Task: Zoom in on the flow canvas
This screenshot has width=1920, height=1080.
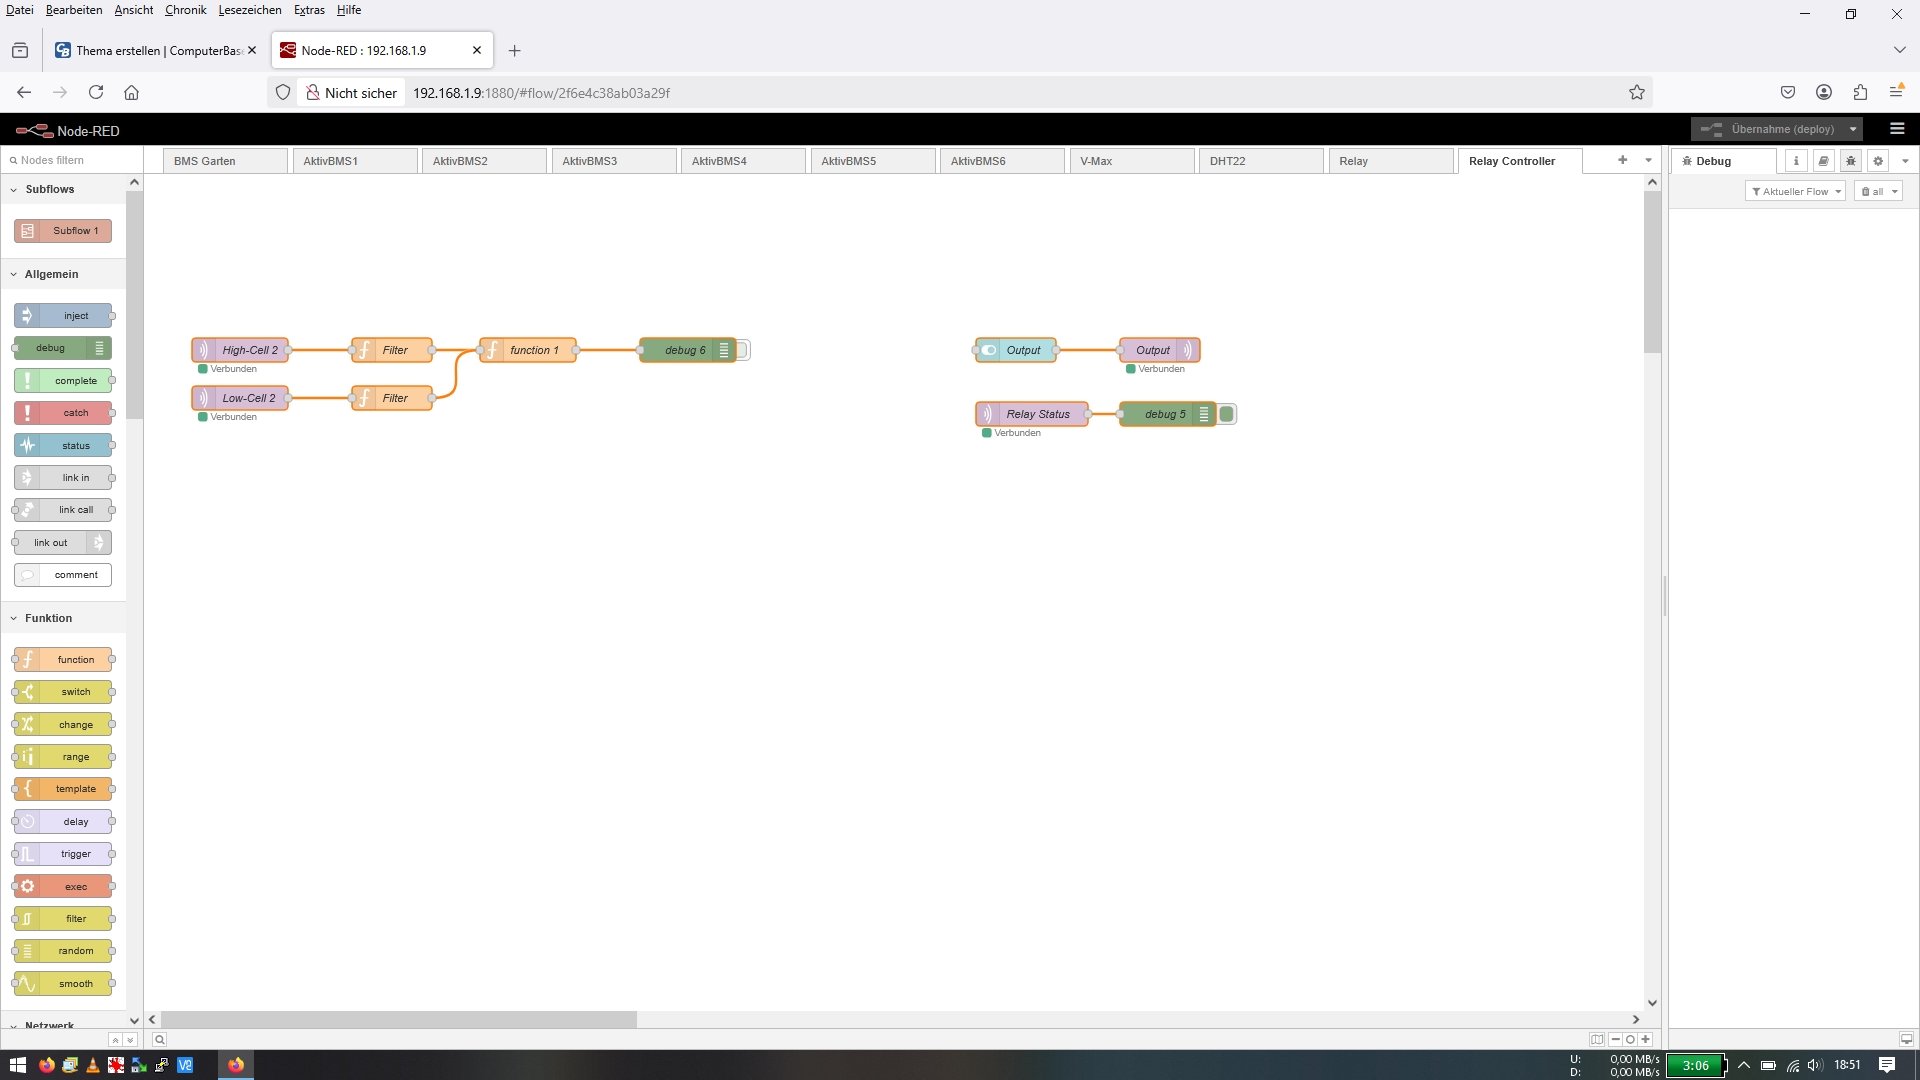Action: coord(1645,1039)
